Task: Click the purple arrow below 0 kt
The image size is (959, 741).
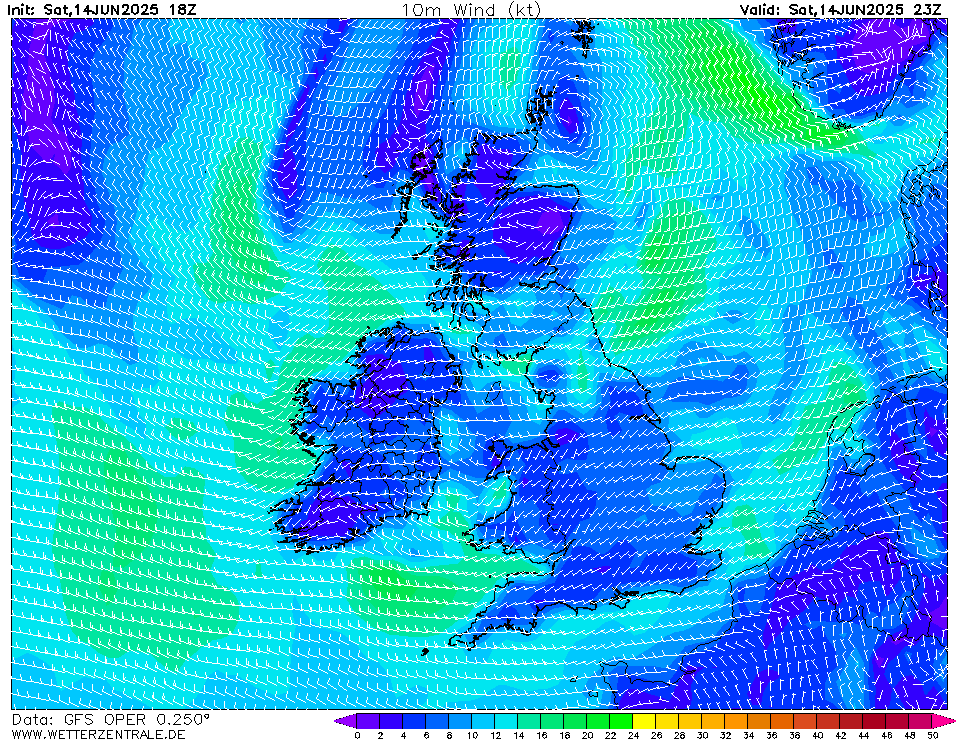Action: 346,720
